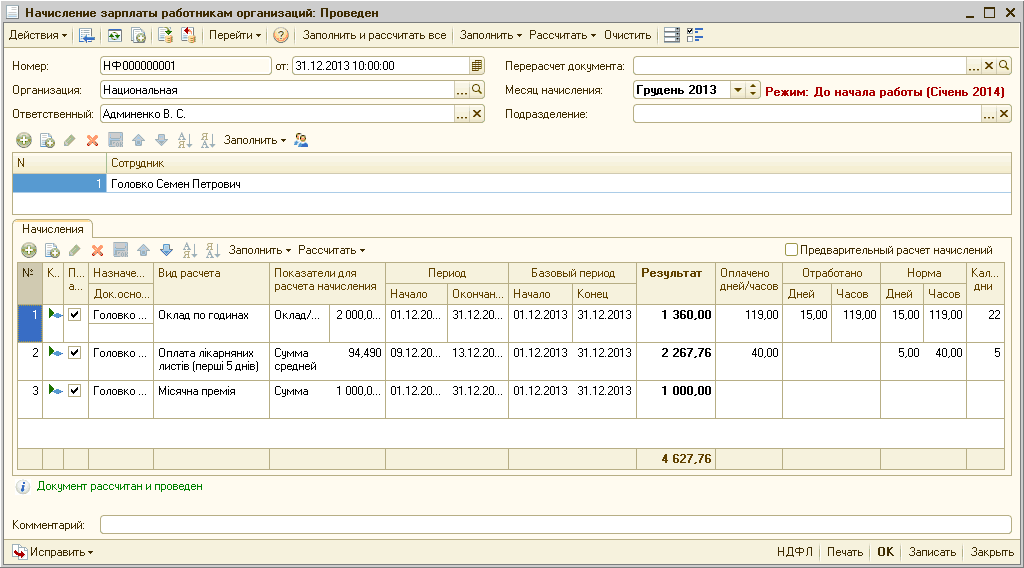The image size is (1024, 568).
Task: Click the Комментарий input field
Action: tap(556, 525)
